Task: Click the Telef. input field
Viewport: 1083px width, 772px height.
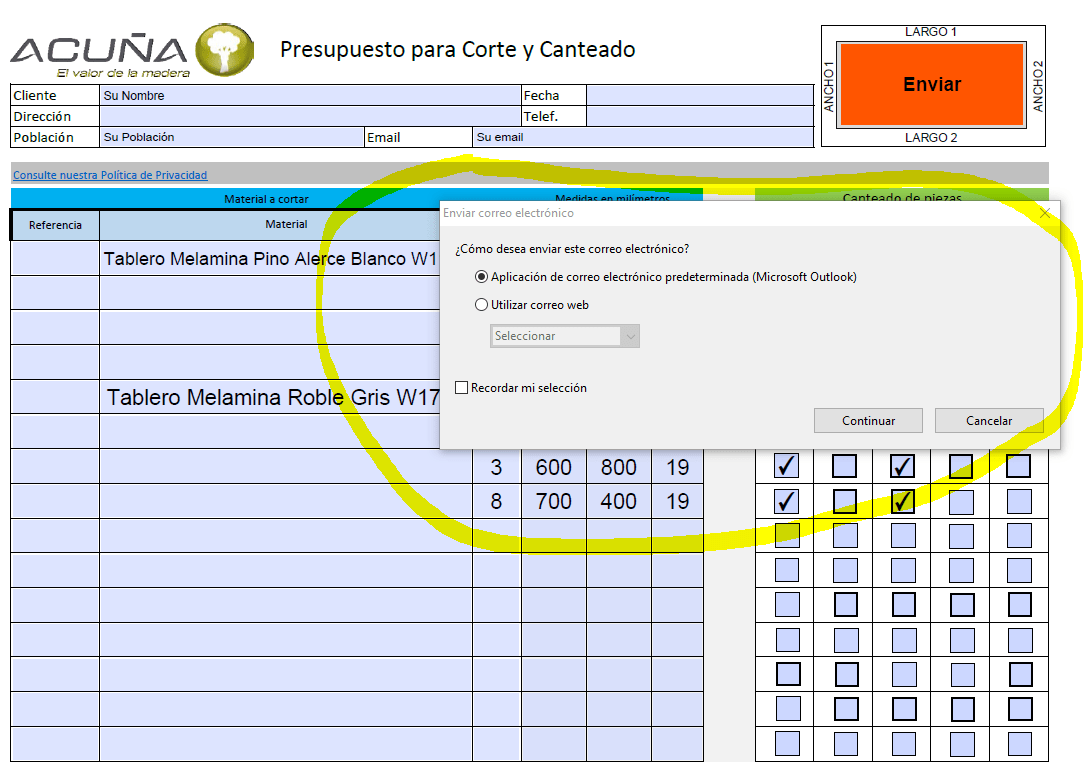Action: [700, 116]
